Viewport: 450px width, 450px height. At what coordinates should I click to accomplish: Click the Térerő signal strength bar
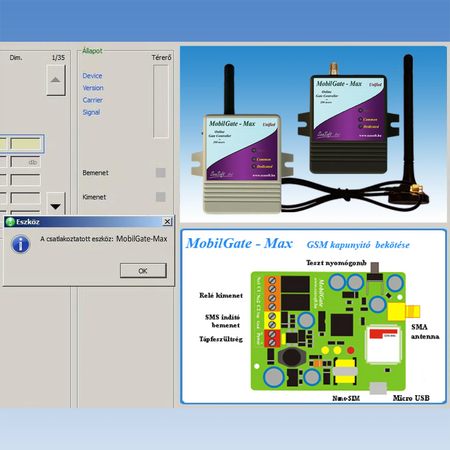[x=161, y=101]
